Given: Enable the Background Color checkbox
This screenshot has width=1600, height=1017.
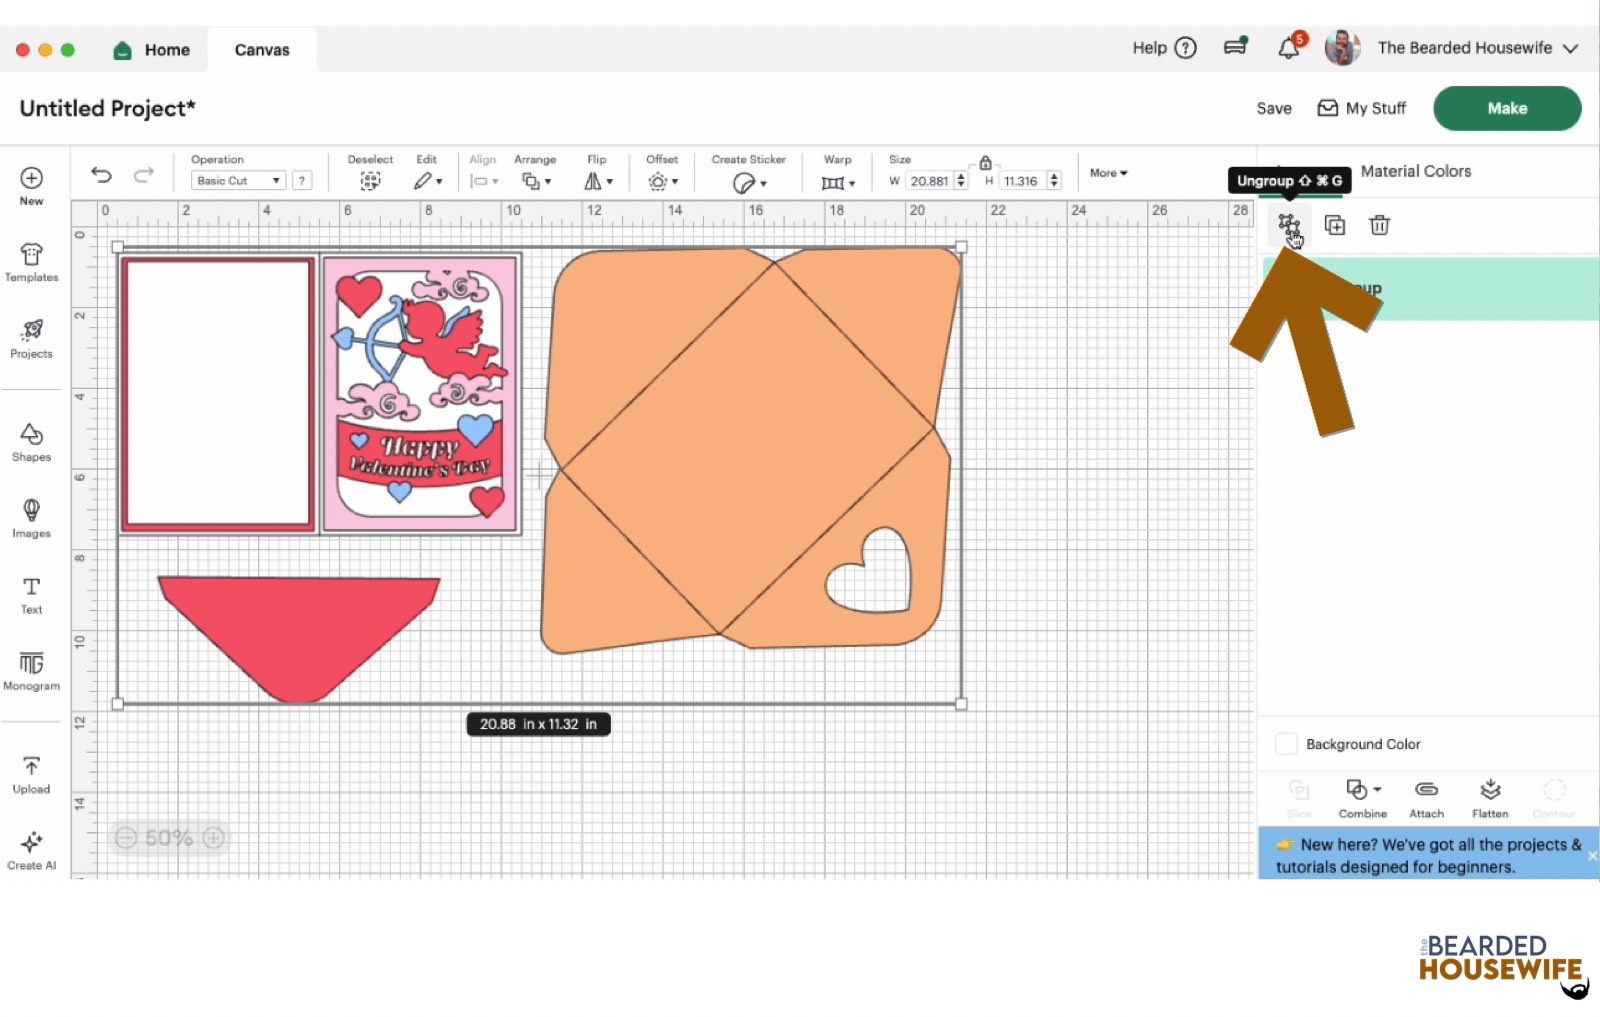Looking at the screenshot, I should click(1286, 743).
